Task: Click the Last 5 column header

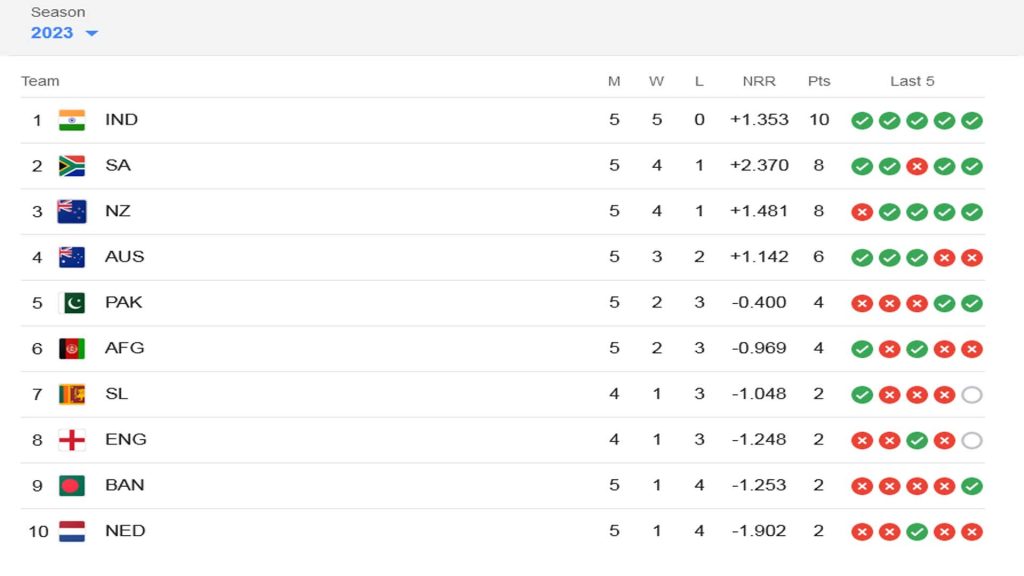Action: pos(912,81)
